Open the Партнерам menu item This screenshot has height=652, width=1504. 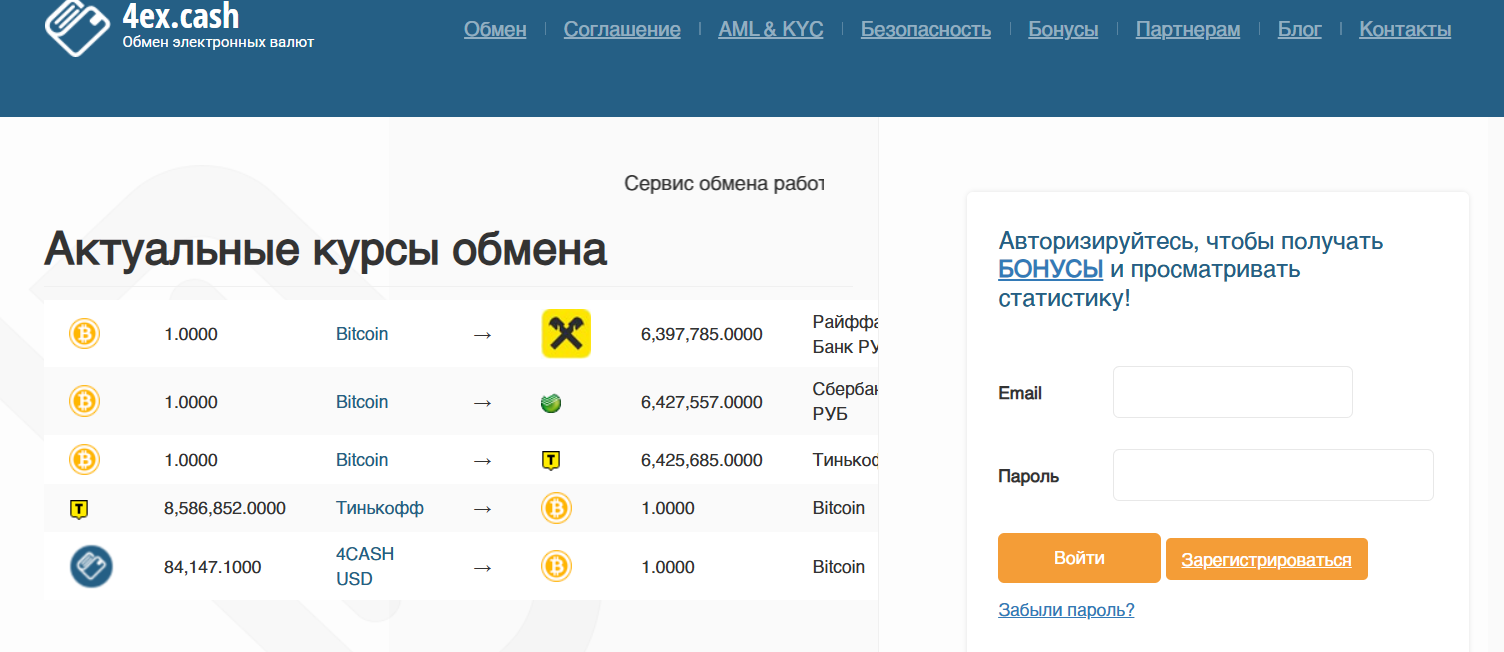pyautogui.click(x=1188, y=29)
